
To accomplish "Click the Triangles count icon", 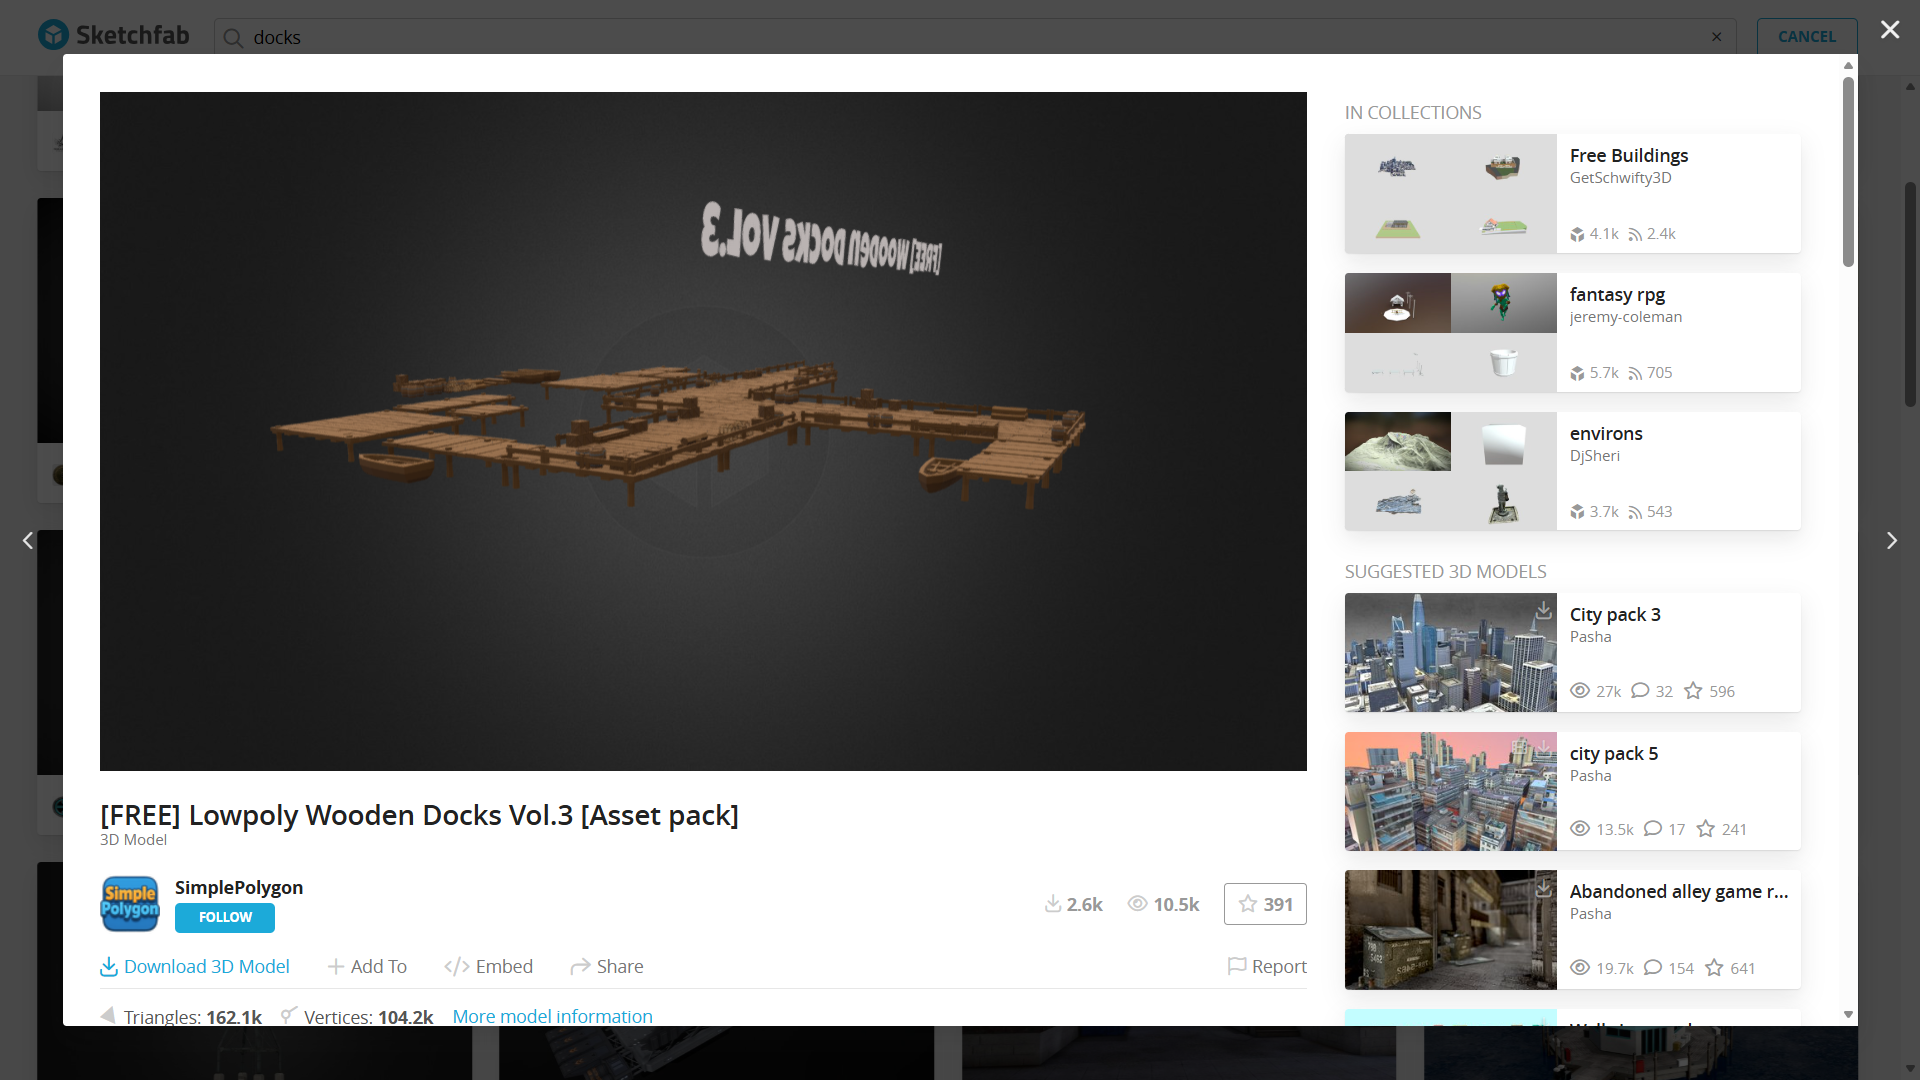I will click(x=108, y=1015).
